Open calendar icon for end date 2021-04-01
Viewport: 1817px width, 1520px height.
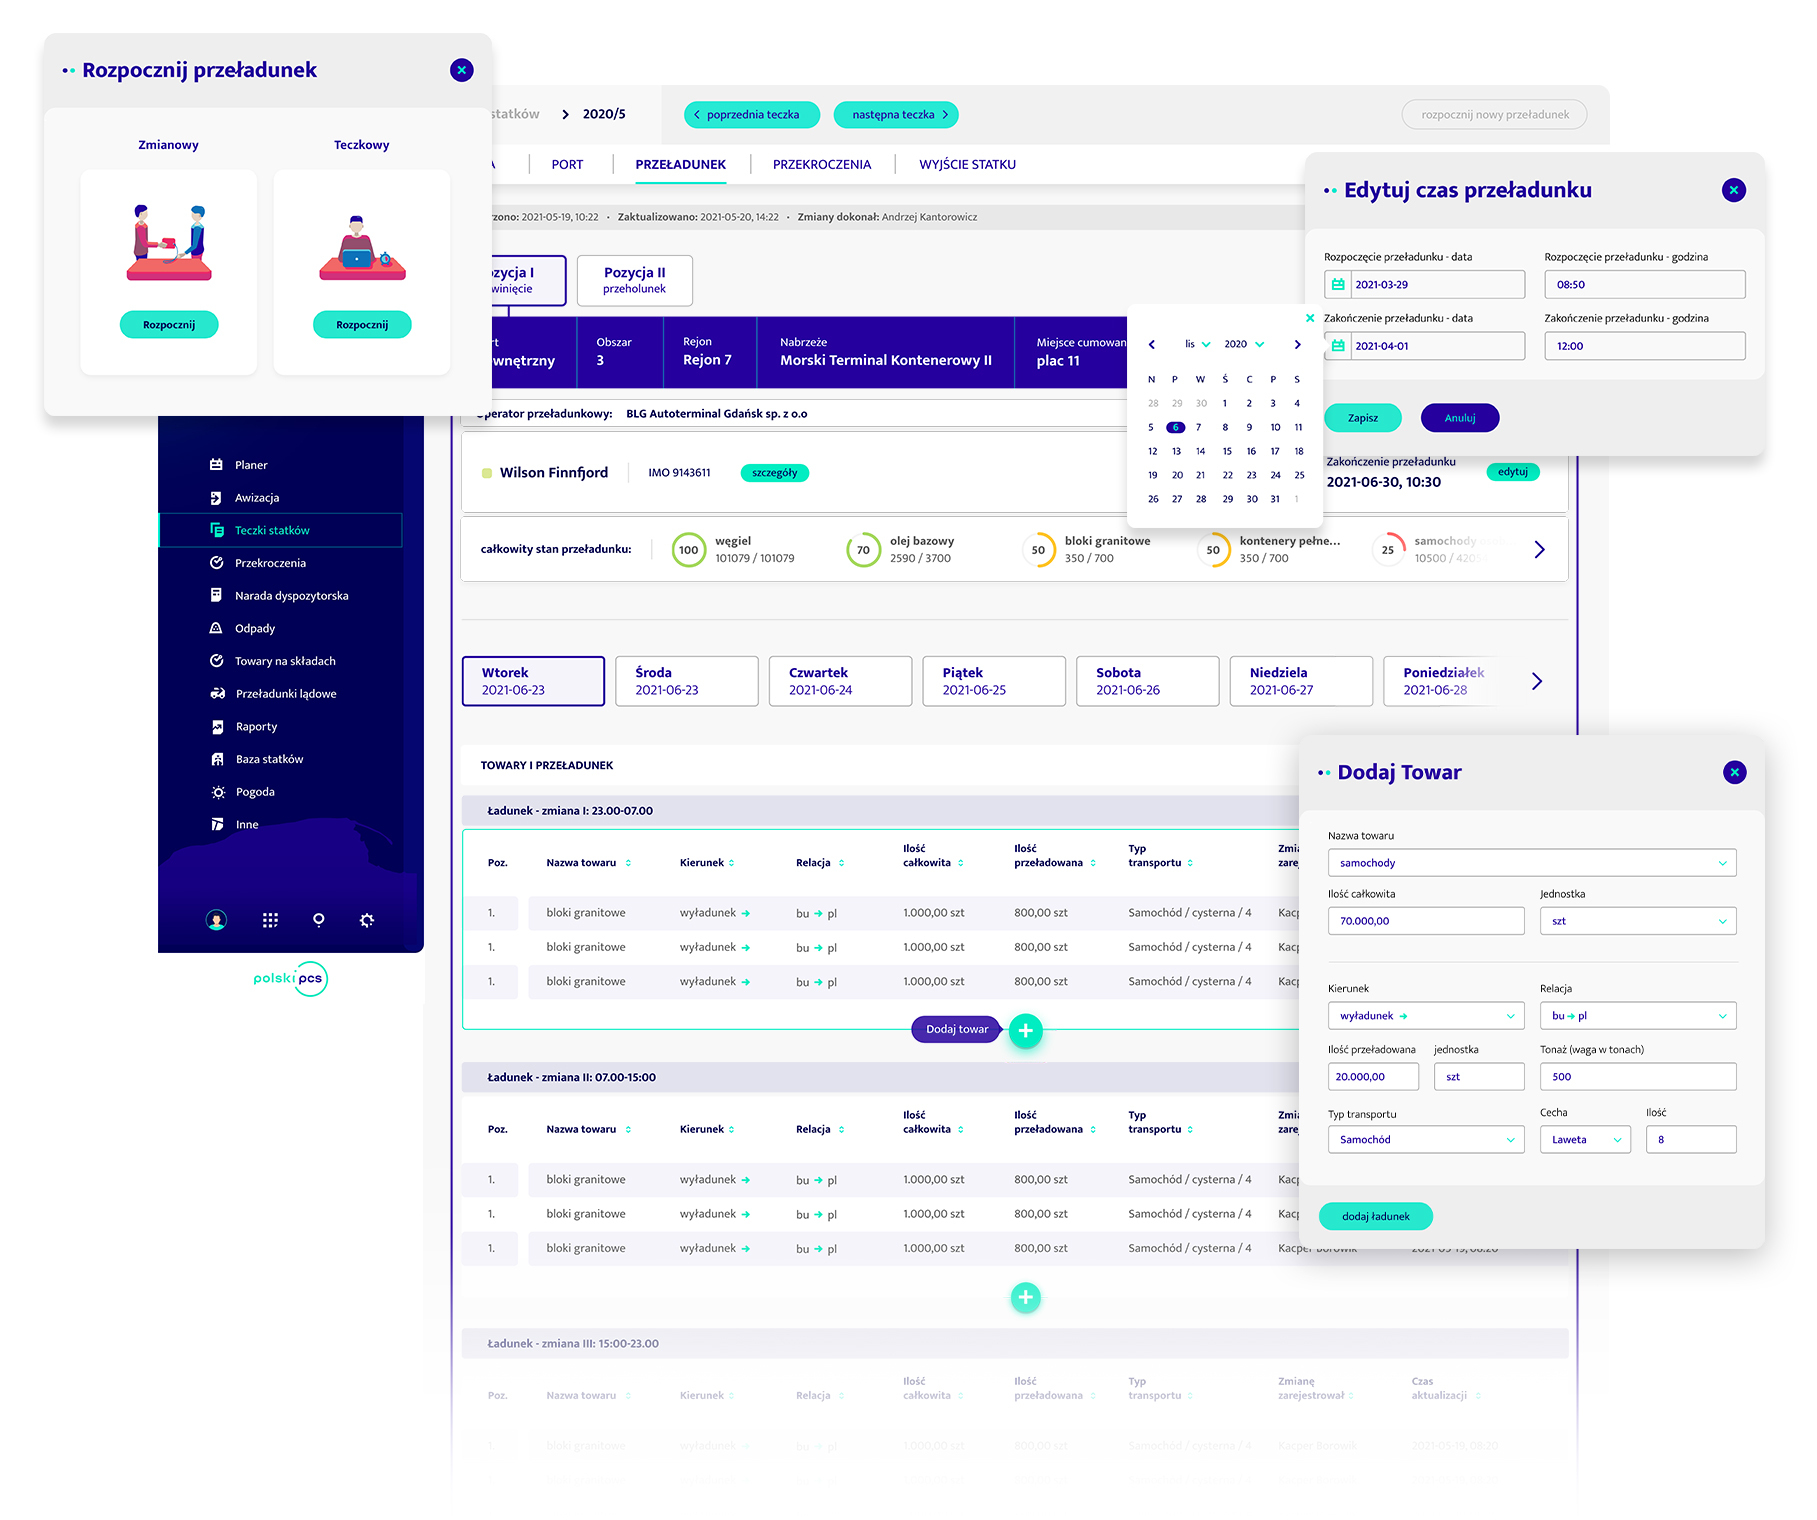[x=1338, y=346]
